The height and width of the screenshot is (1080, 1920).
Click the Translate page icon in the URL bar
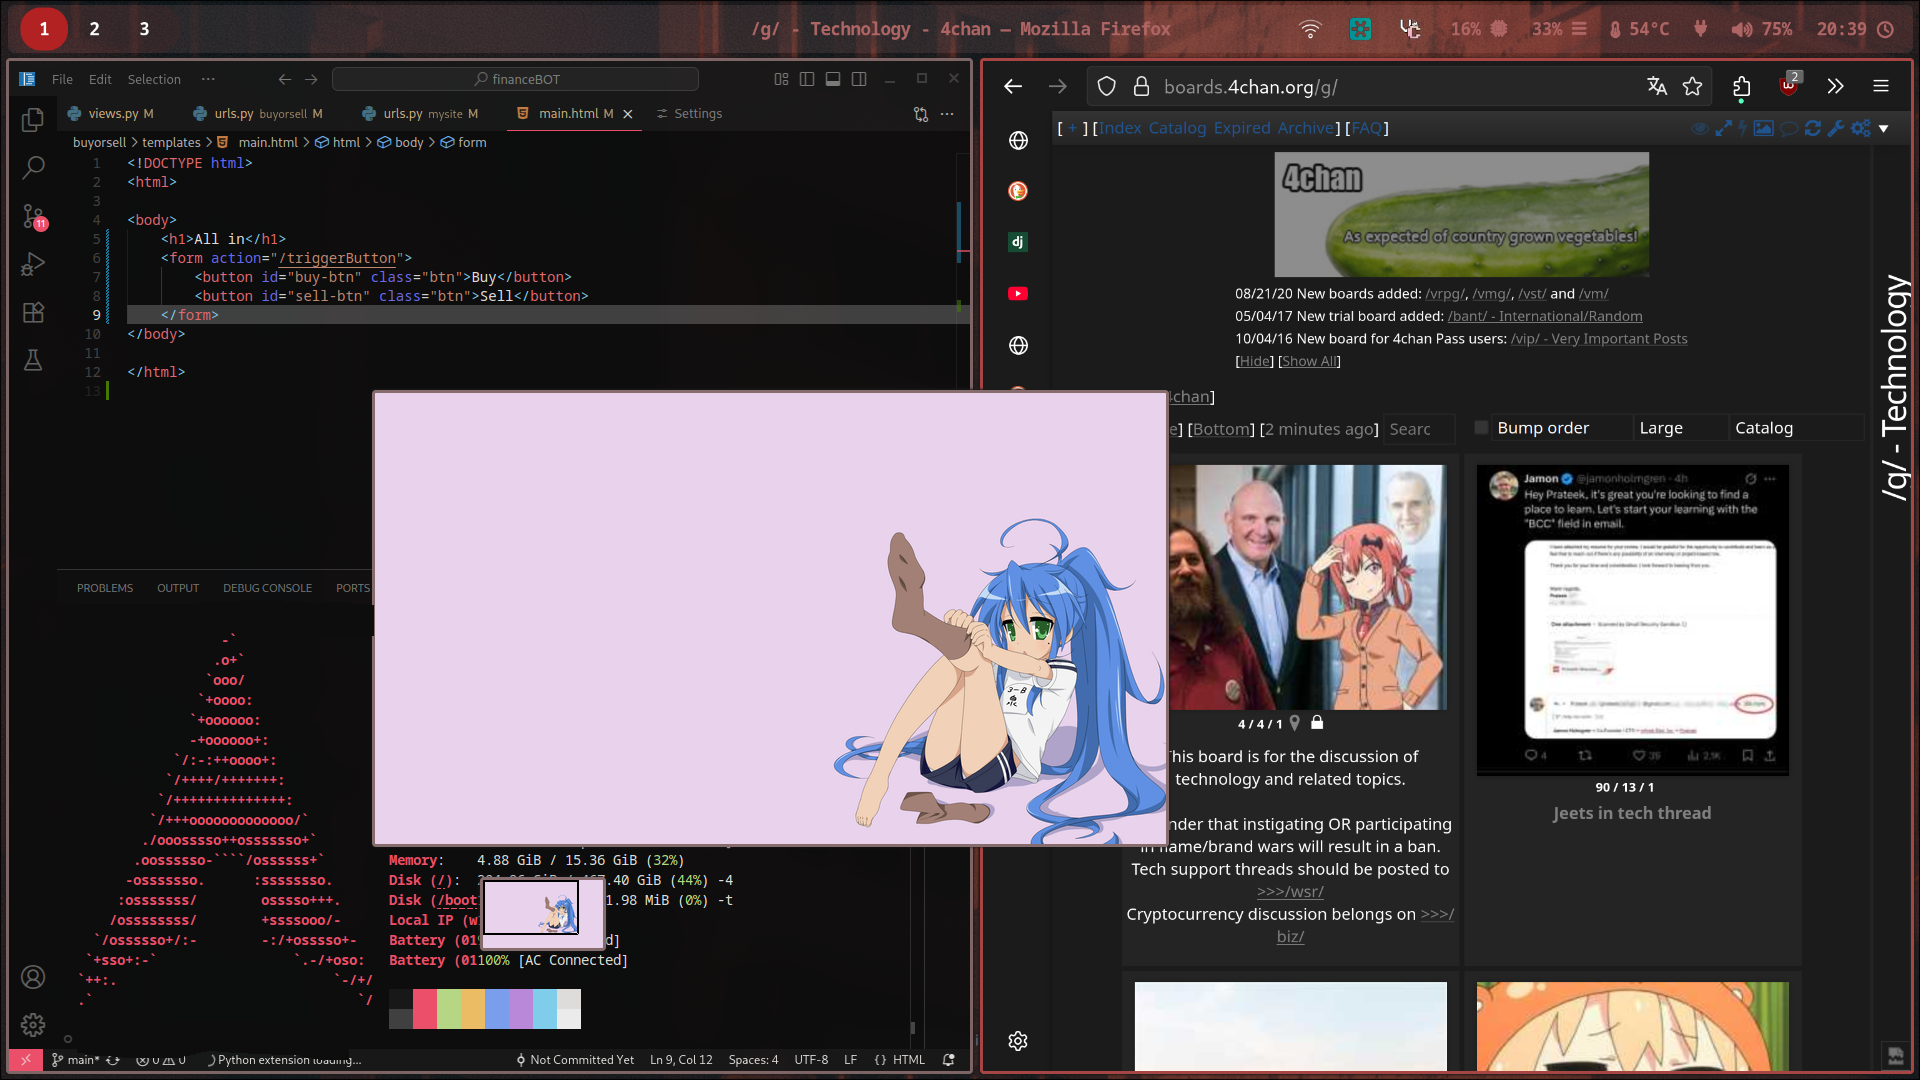point(1657,87)
